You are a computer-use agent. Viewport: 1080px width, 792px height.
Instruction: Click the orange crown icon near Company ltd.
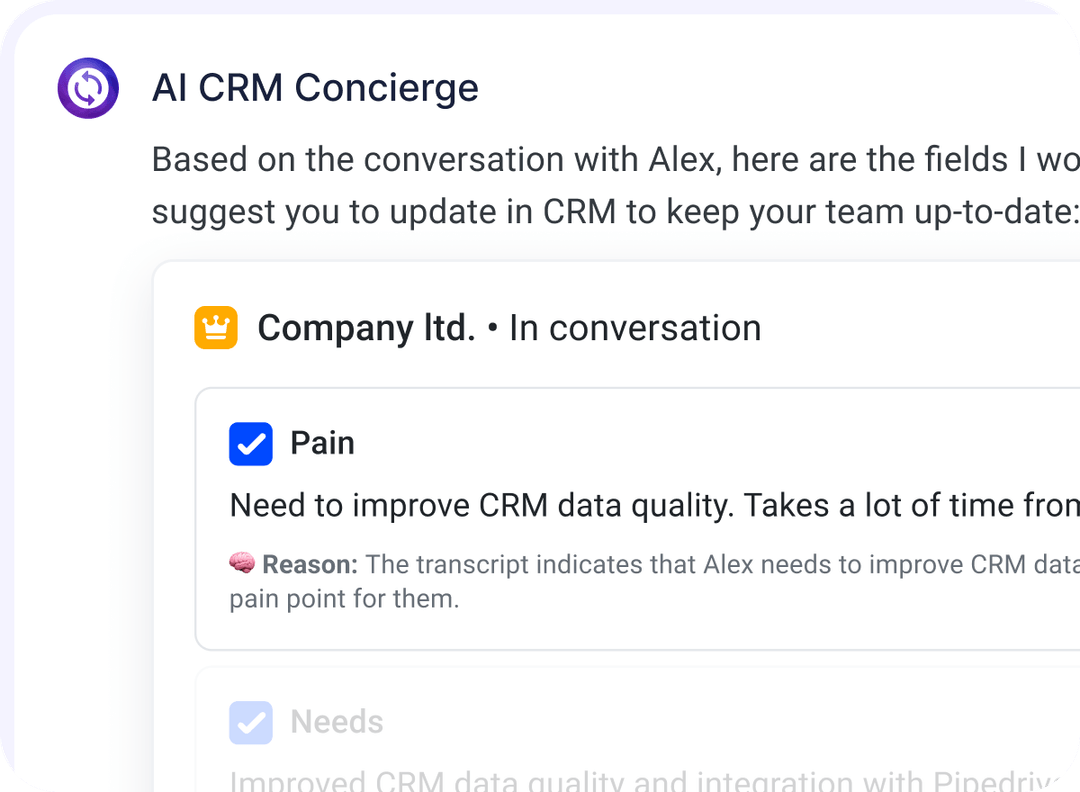(x=216, y=327)
